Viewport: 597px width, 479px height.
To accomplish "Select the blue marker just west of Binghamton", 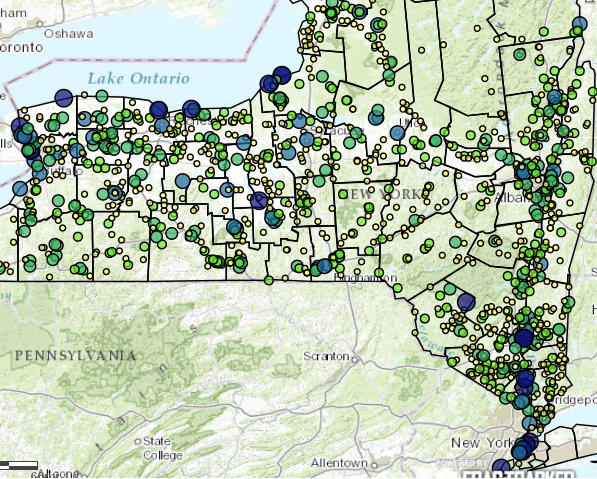I will click(325, 266).
